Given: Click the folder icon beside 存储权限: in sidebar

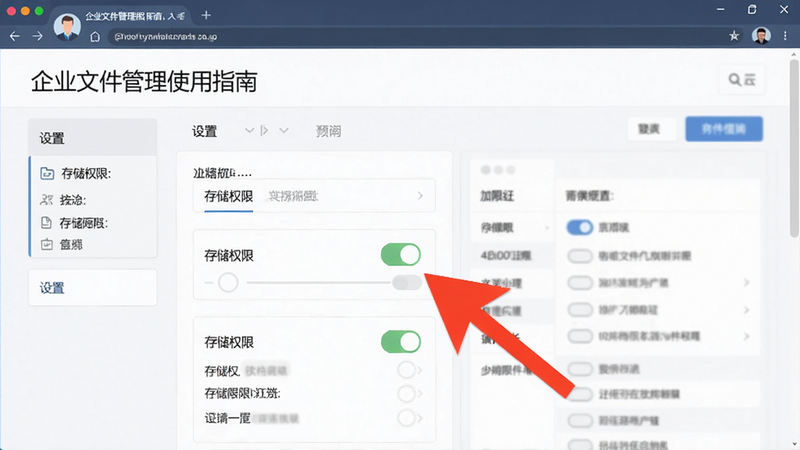Looking at the screenshot, I should click(47, 173).
